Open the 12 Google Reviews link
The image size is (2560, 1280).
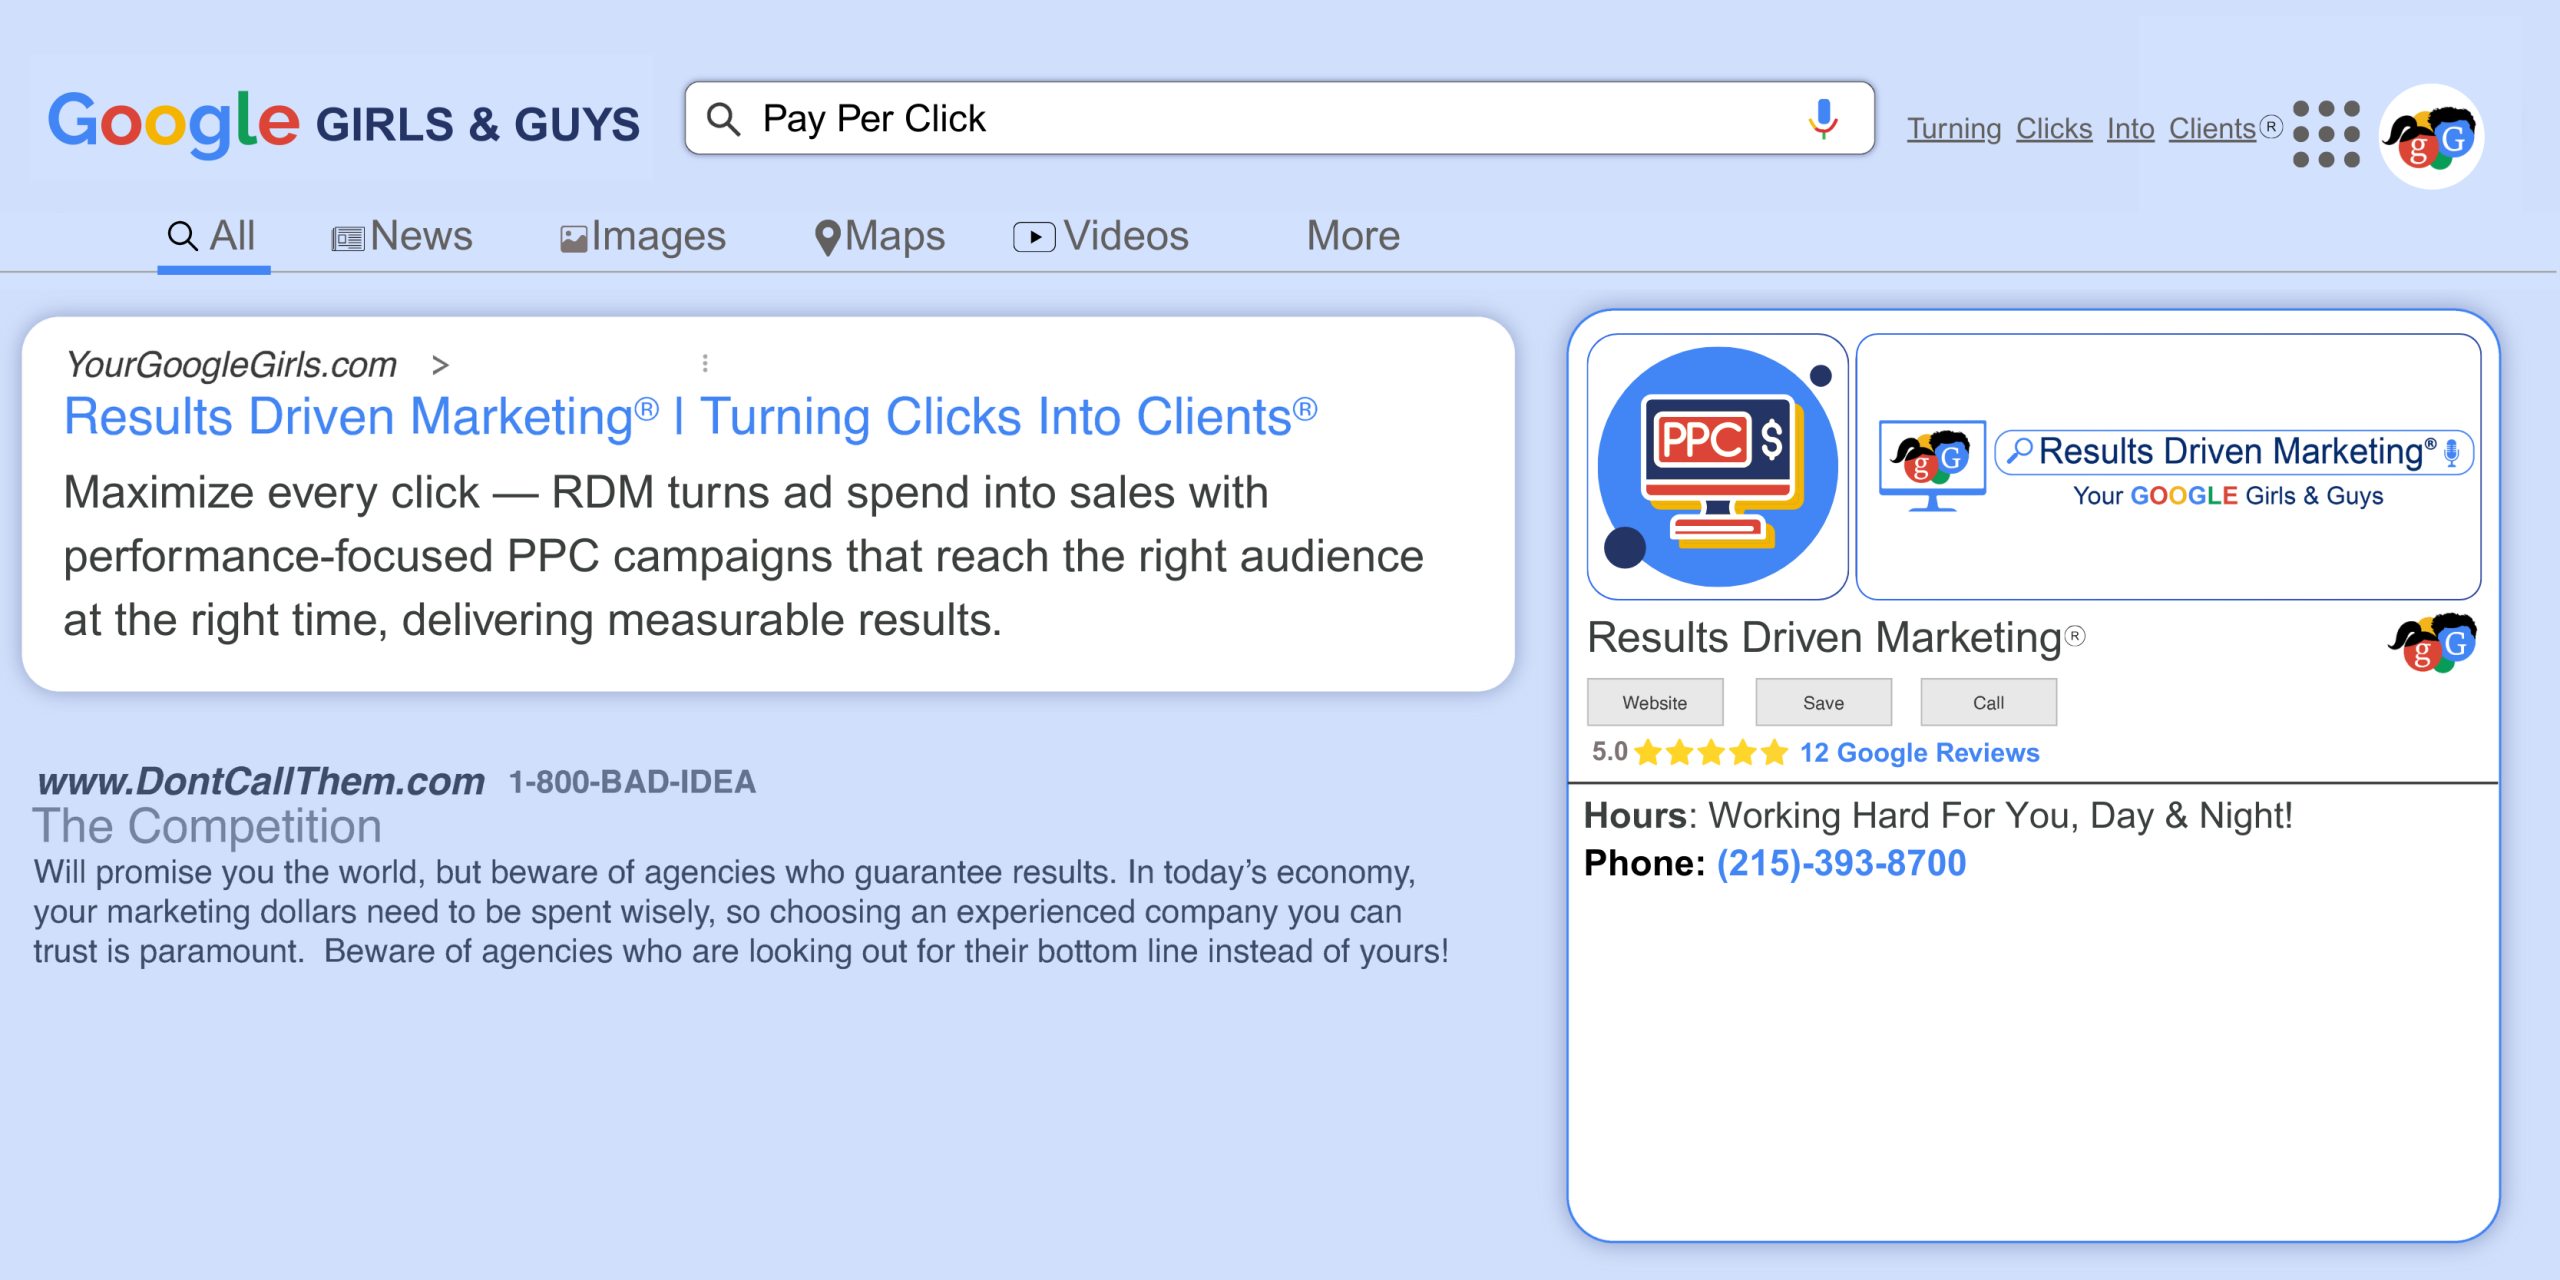pyautogui.click(x=1919, y=752)
